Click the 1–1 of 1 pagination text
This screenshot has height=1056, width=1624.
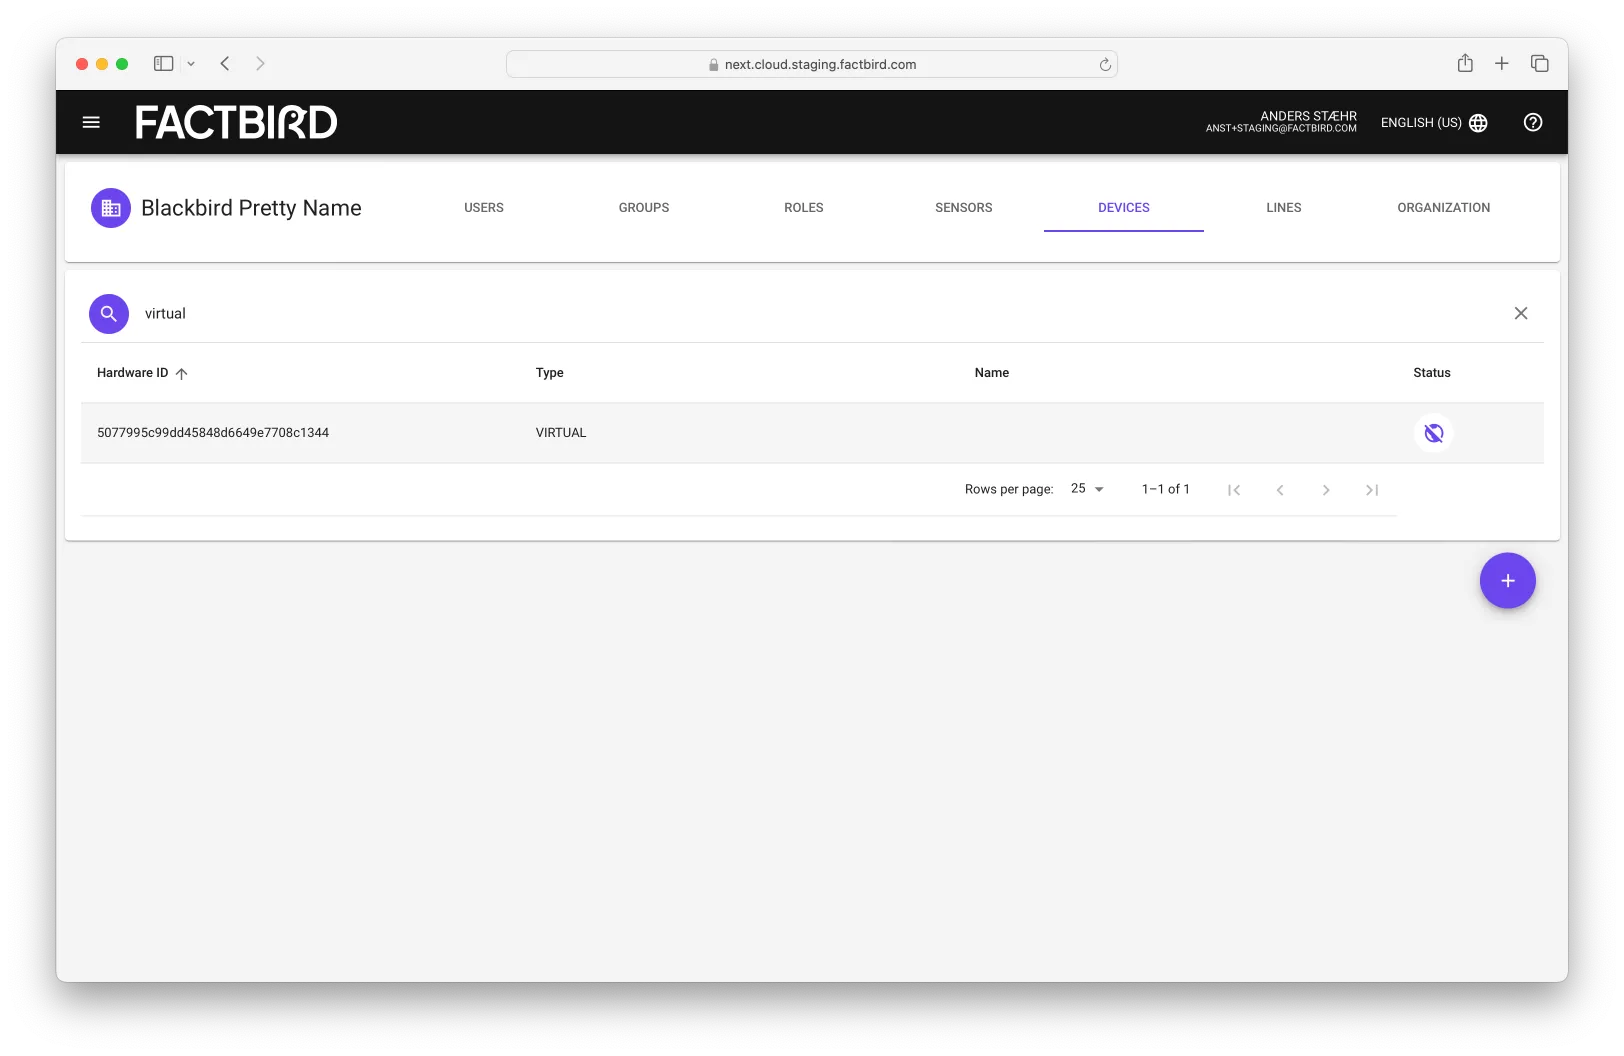1165,489
